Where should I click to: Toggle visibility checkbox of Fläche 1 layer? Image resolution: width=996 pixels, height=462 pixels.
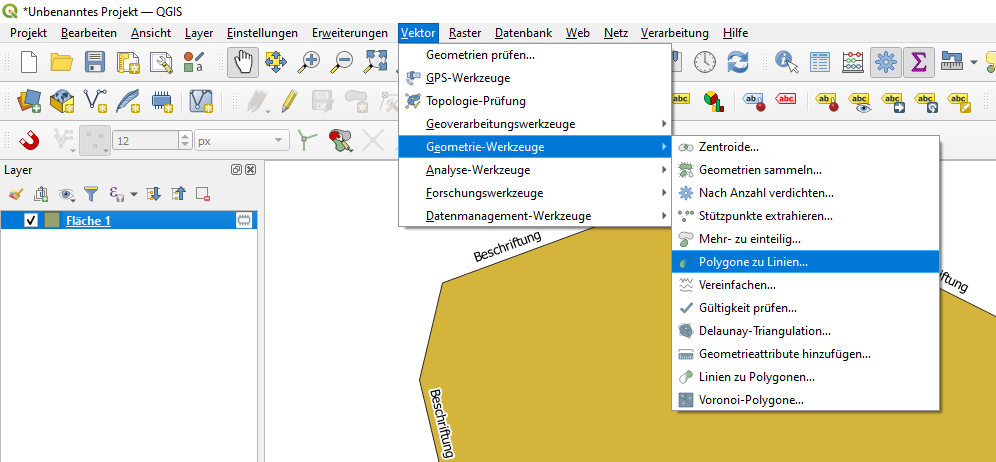tap(30, 220)
